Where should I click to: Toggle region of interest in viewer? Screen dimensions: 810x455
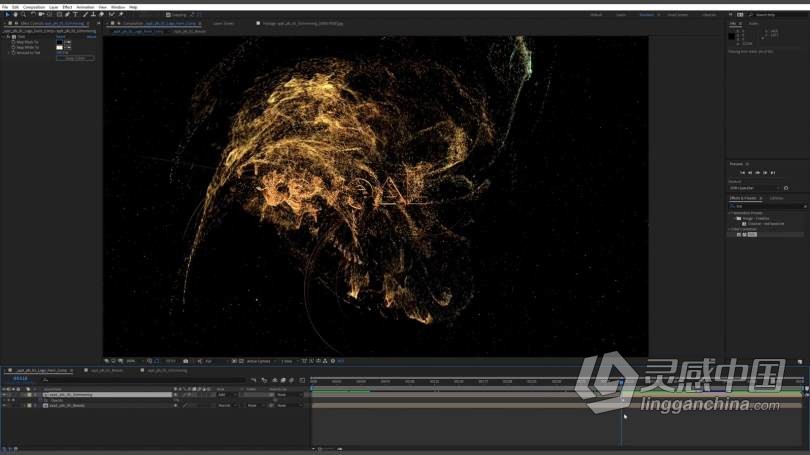(x=234, y=361)
